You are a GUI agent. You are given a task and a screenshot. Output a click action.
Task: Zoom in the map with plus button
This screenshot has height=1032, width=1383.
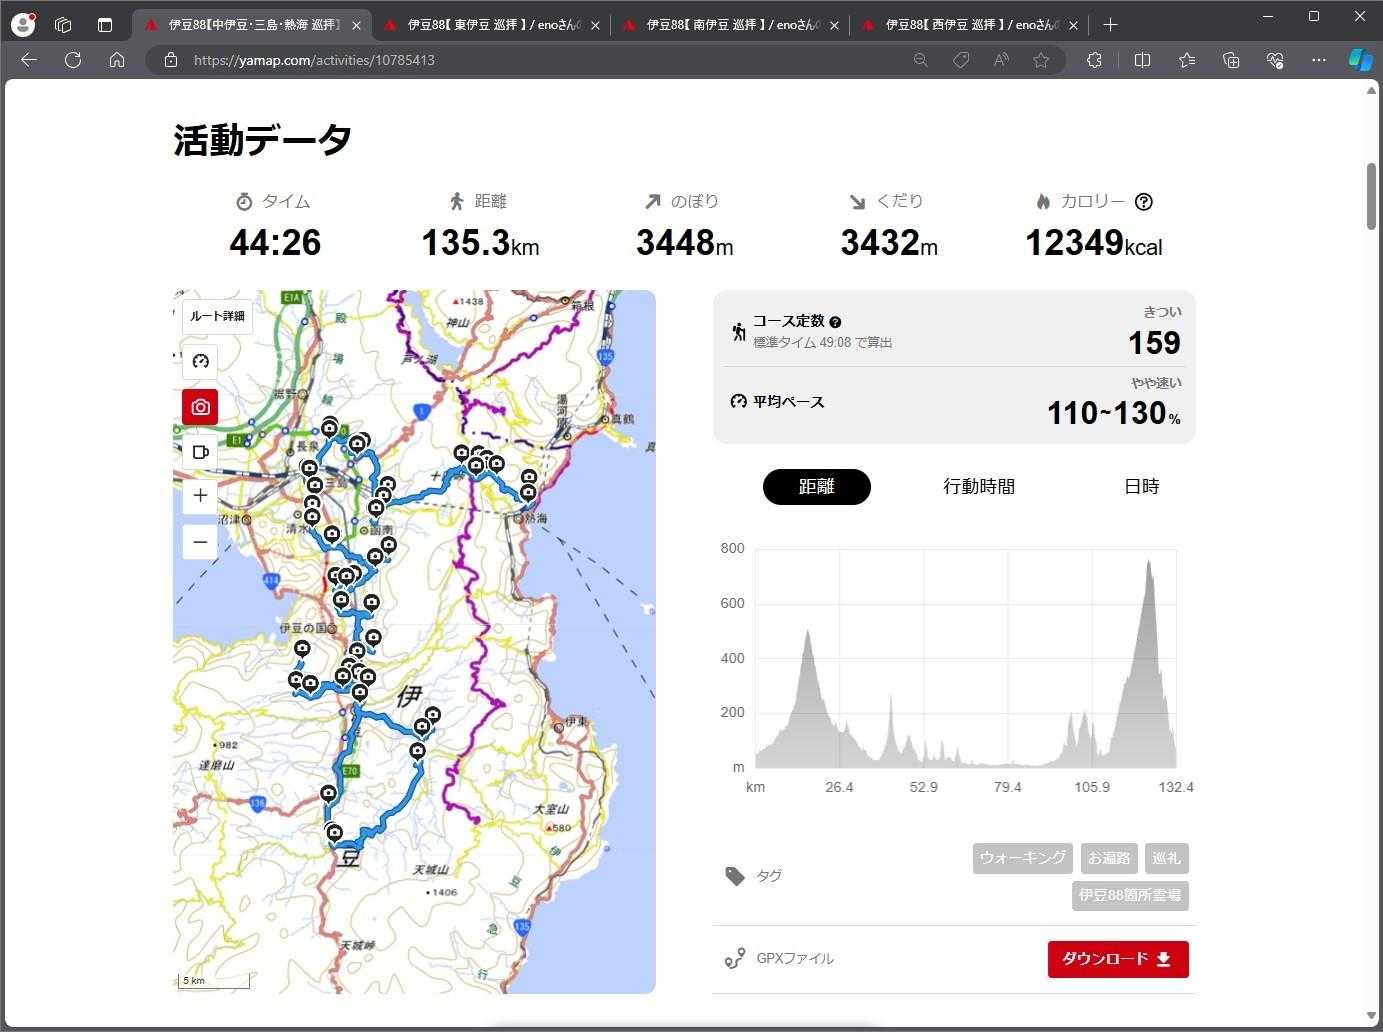(x=200, y=496)
